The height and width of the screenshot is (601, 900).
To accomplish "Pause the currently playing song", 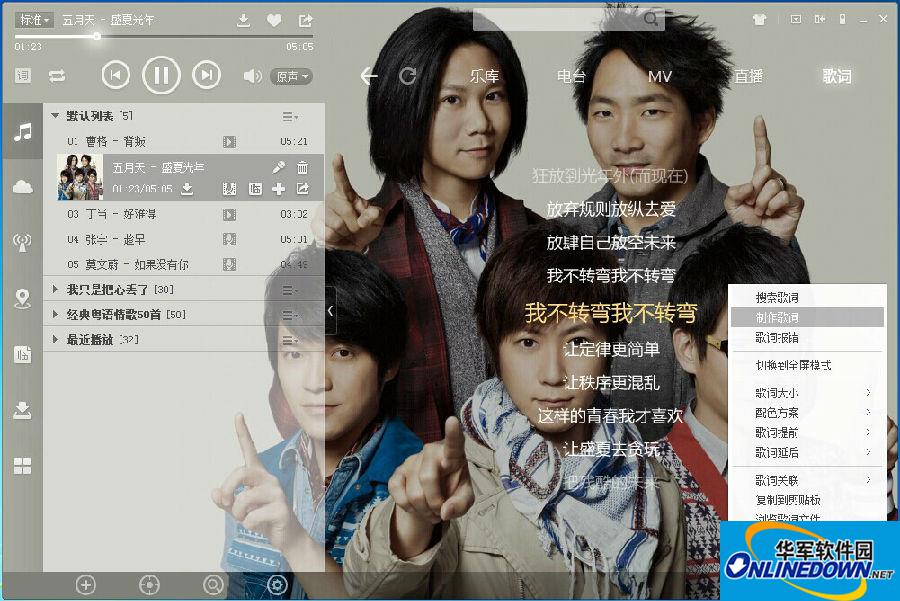I will (161, 75).
